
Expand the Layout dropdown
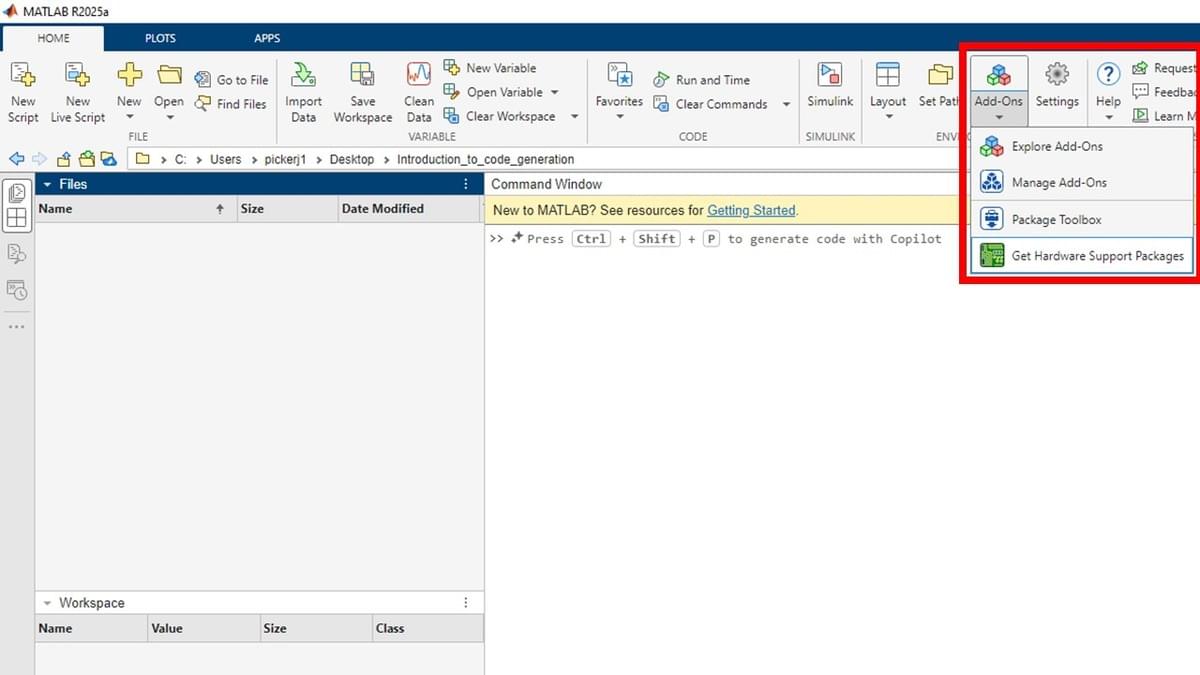click(x=888, y=117)
